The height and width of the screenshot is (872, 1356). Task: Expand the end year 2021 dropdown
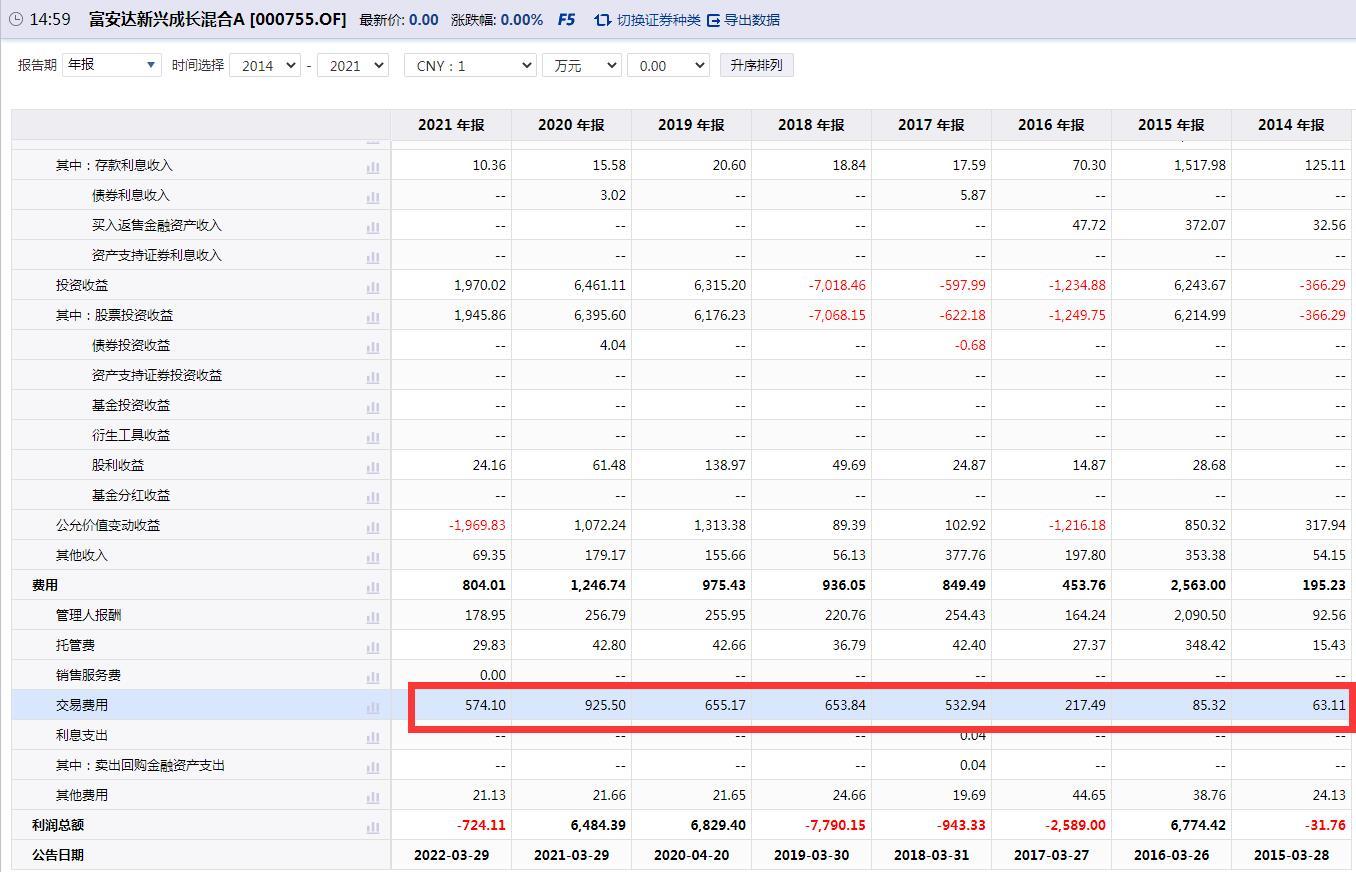[352, 65]
